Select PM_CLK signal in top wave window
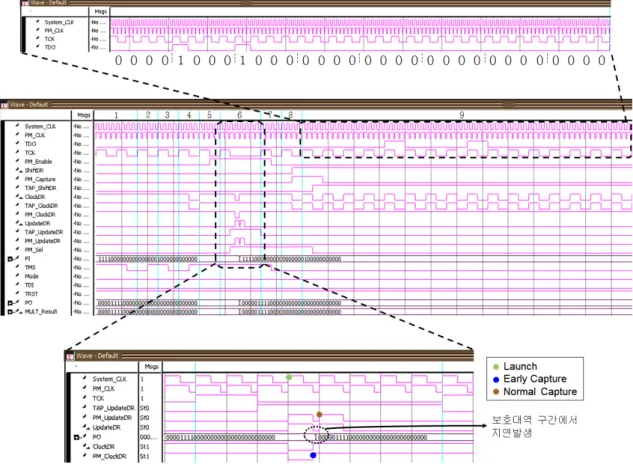This screenshot has width=633, height=470. 54,31
